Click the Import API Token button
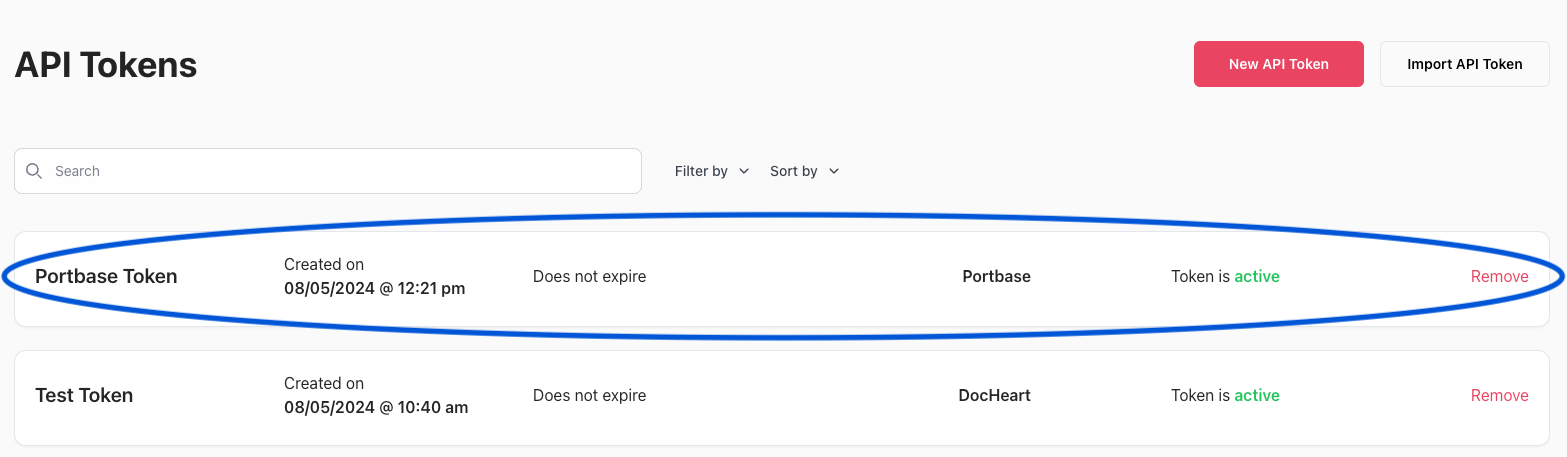 (1464, 64)
